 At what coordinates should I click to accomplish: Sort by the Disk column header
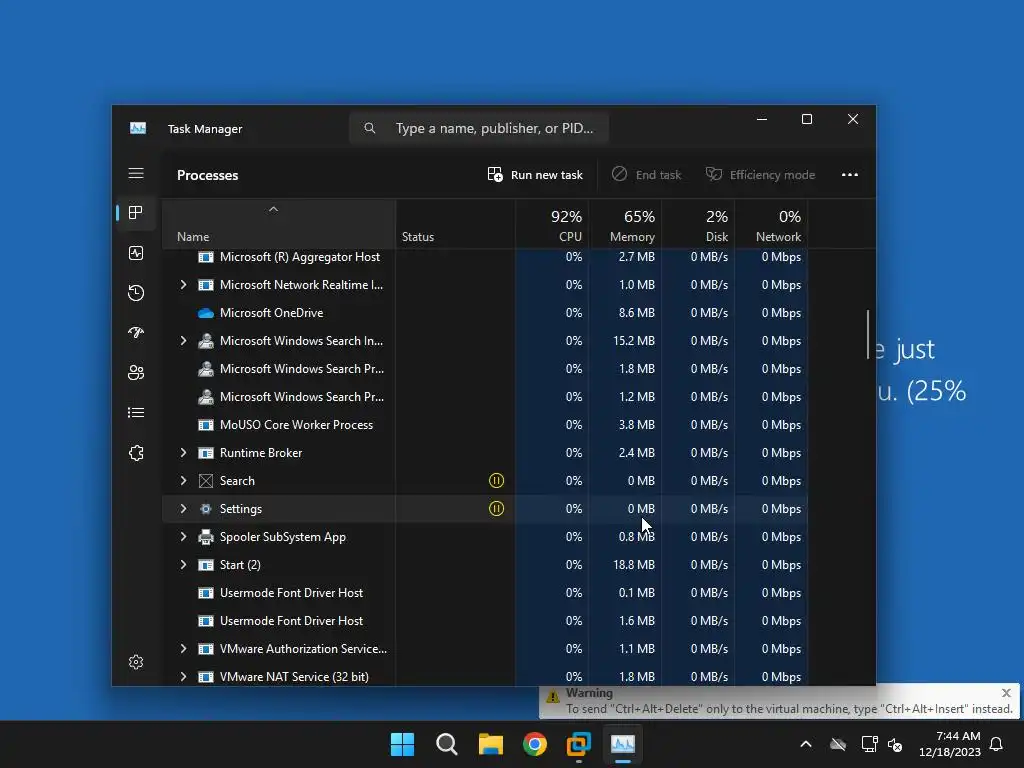coord(698,224)
